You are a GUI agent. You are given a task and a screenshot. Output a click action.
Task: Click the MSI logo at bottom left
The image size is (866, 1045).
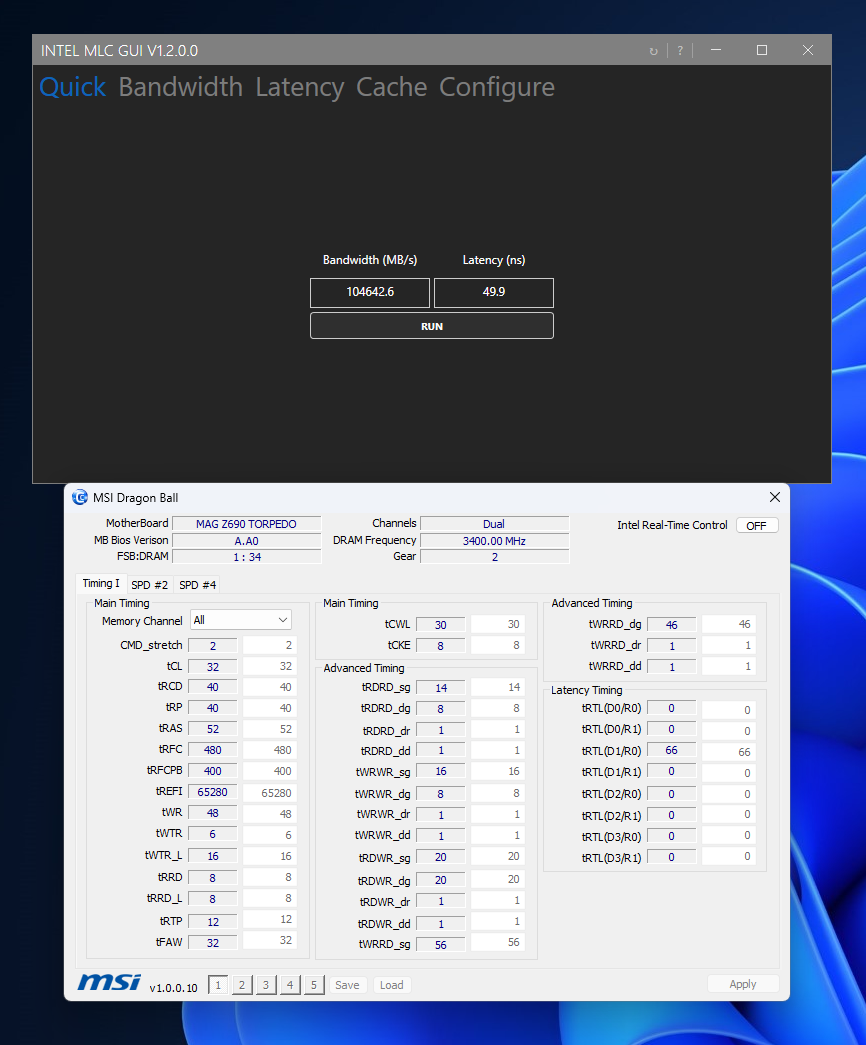click(x=109, y=982)
